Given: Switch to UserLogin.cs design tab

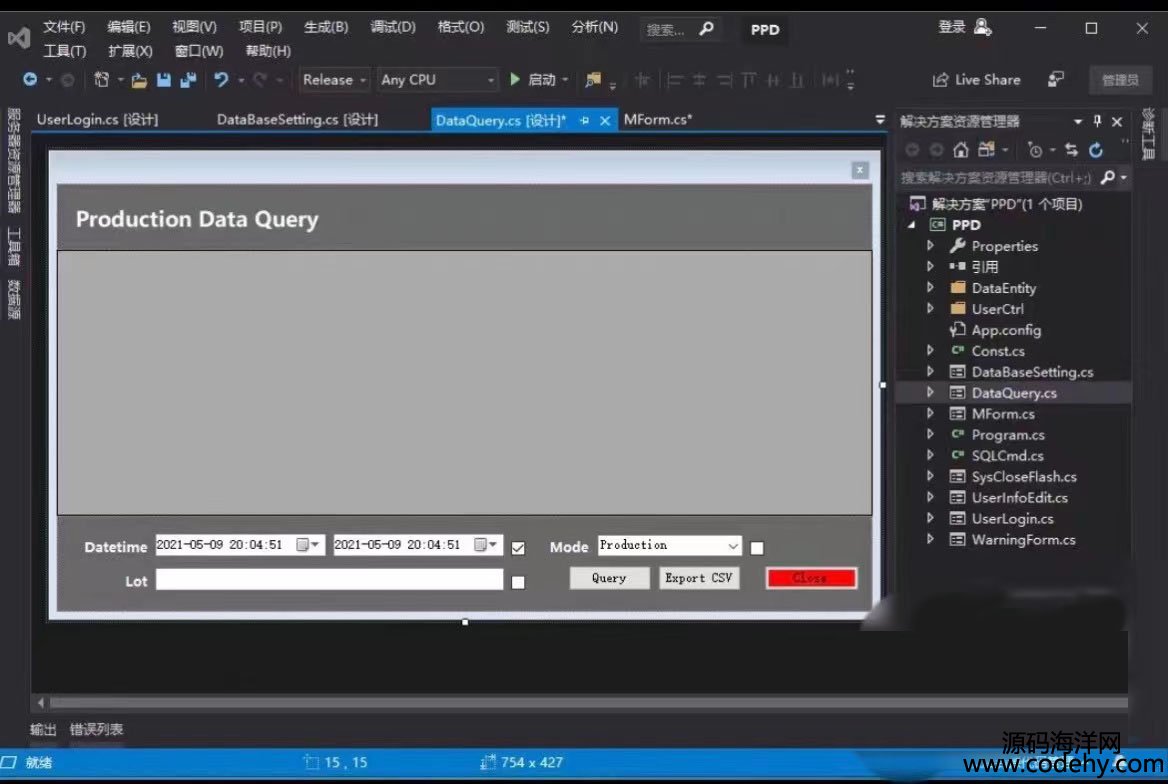Looking at the screenshot, I should point(97,119).
